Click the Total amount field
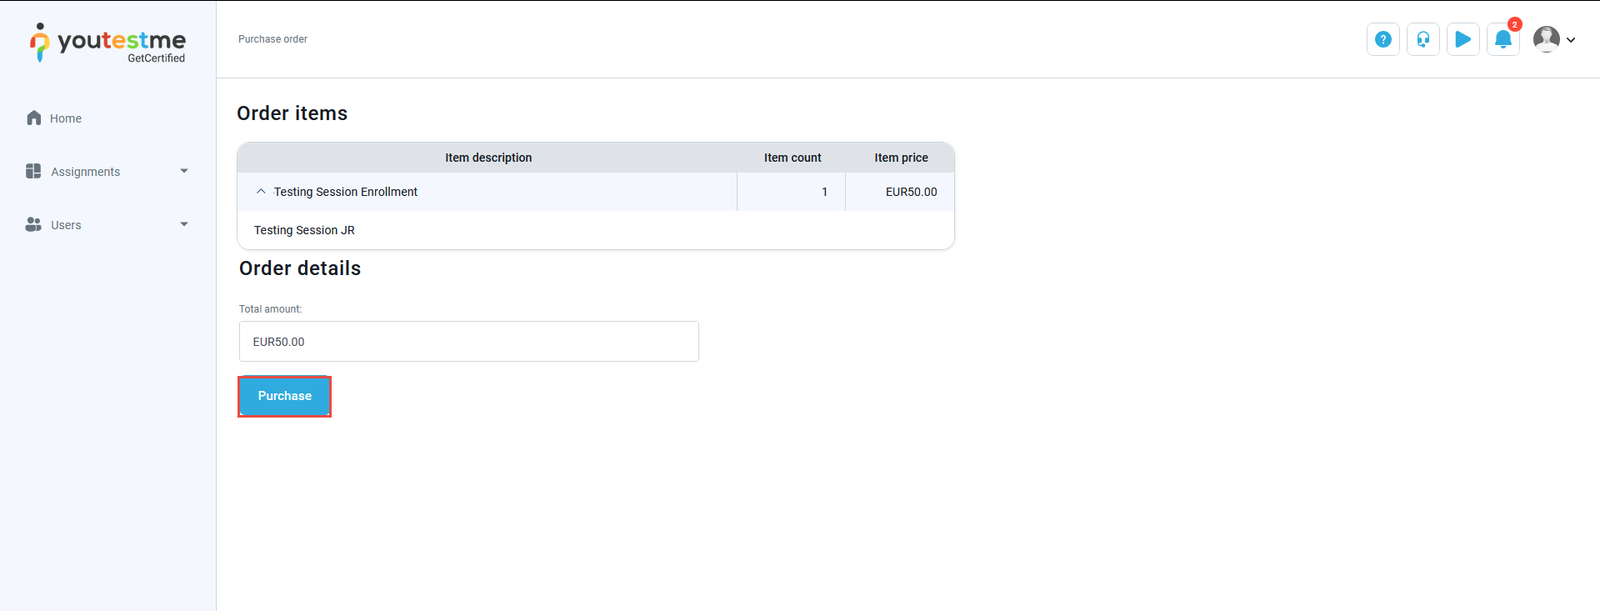1600x611 pixels. click(x=468, y=341)
